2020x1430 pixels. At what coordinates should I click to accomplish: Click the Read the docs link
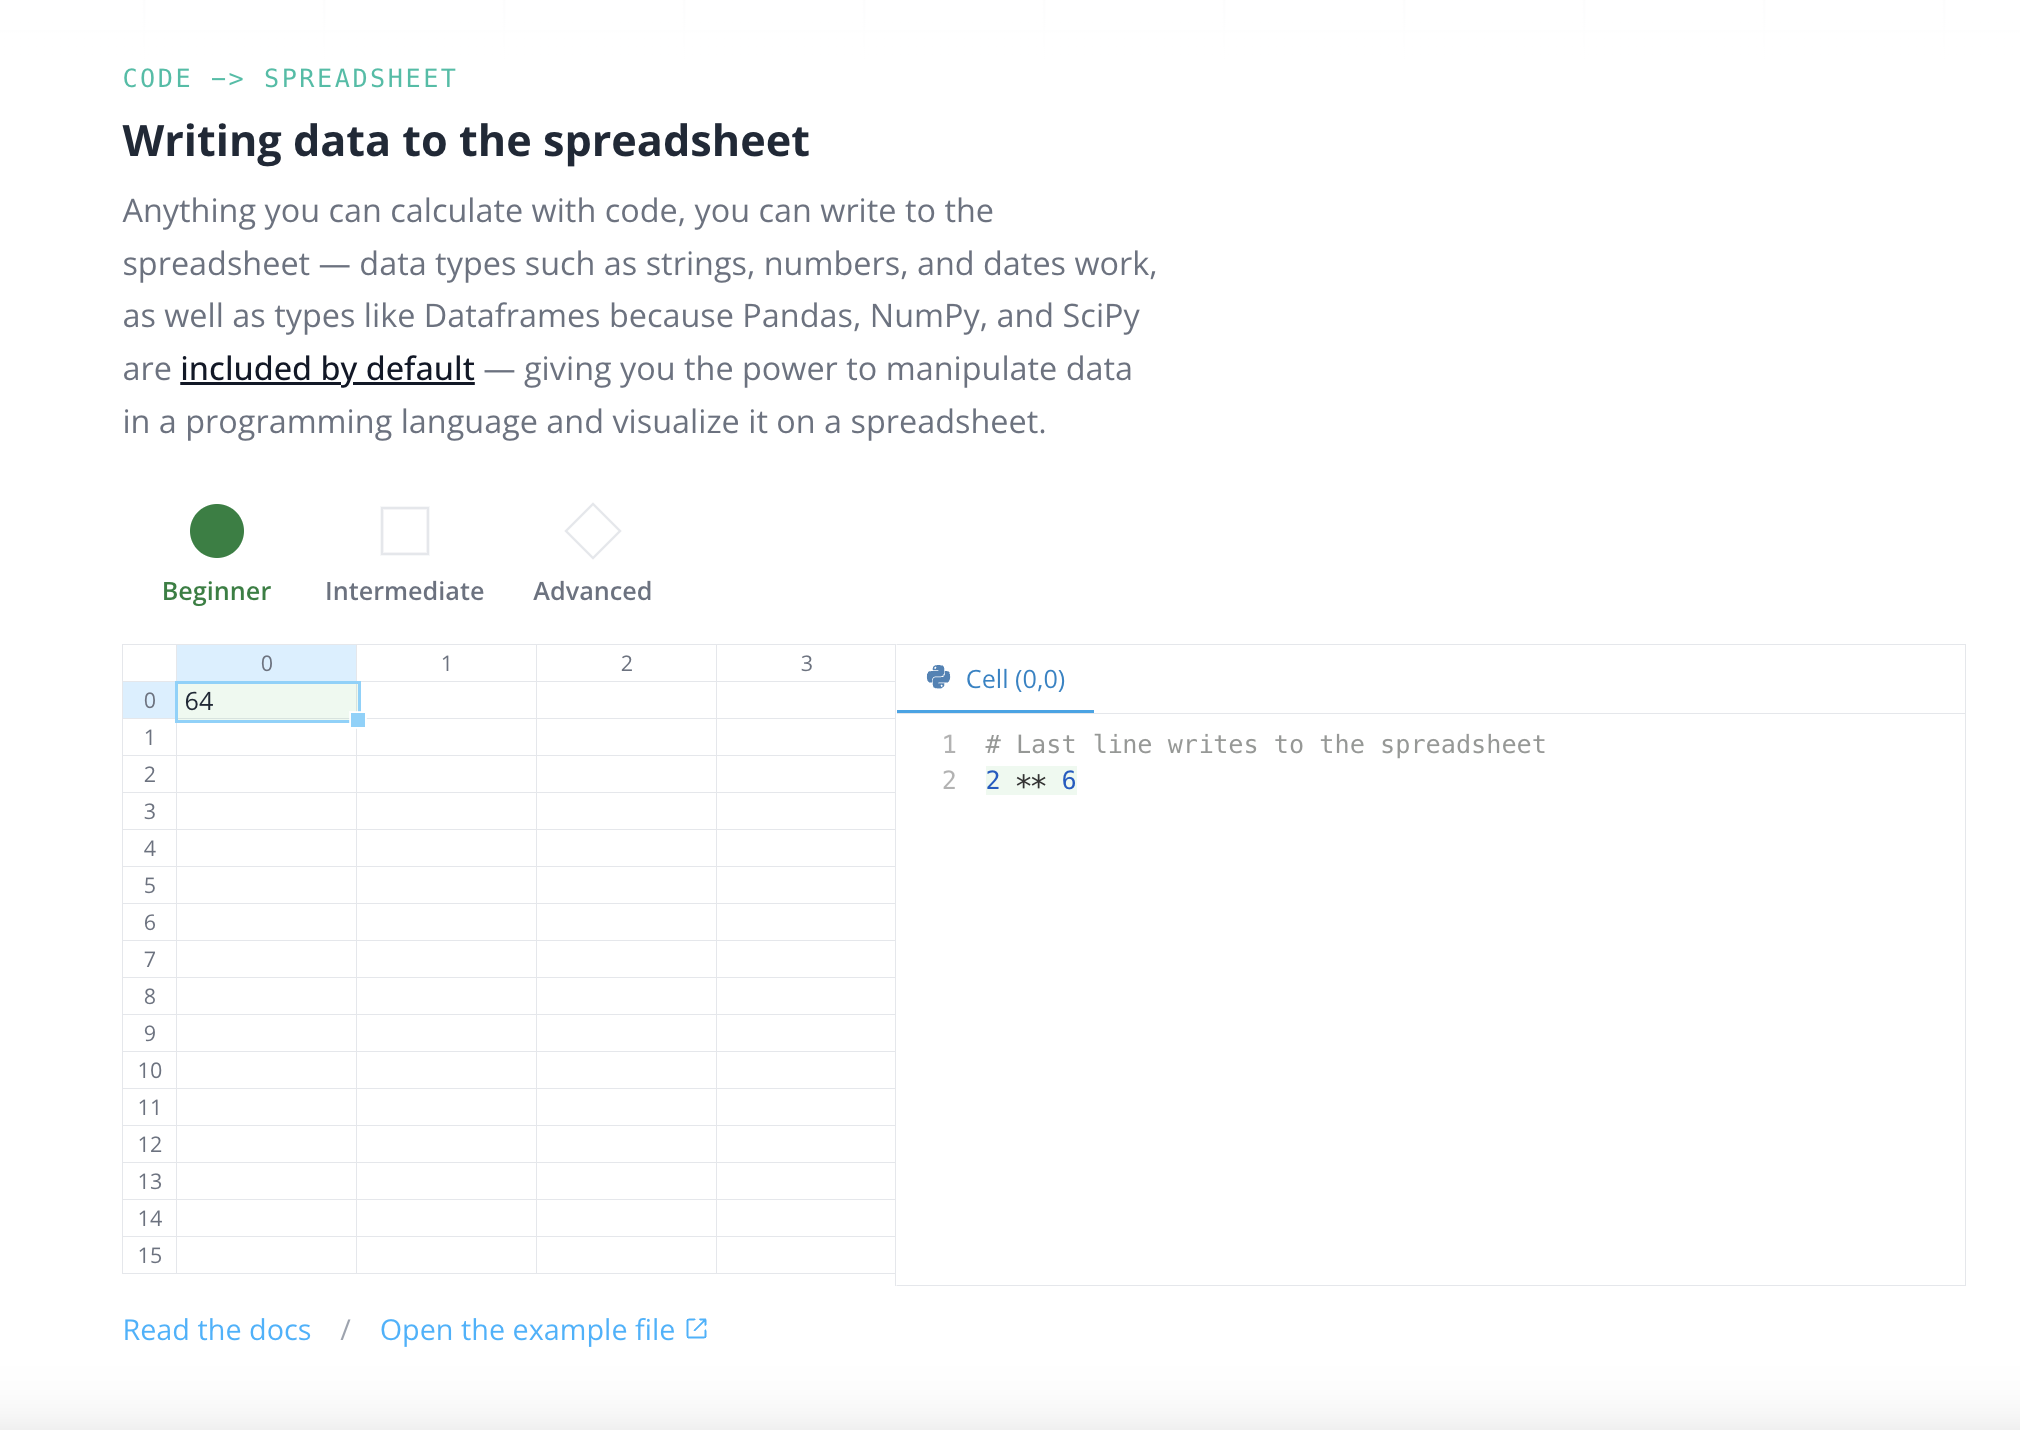pos(217,1329)
